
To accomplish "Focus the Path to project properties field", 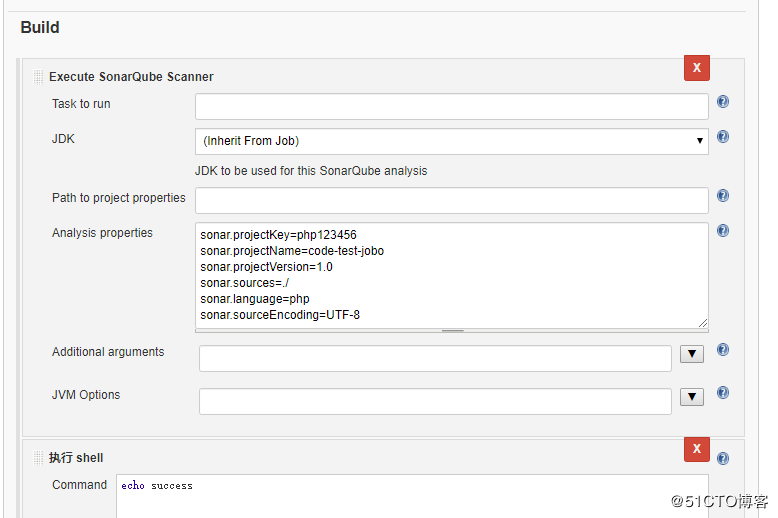I will pyautogui.click(x=451, y=200).
